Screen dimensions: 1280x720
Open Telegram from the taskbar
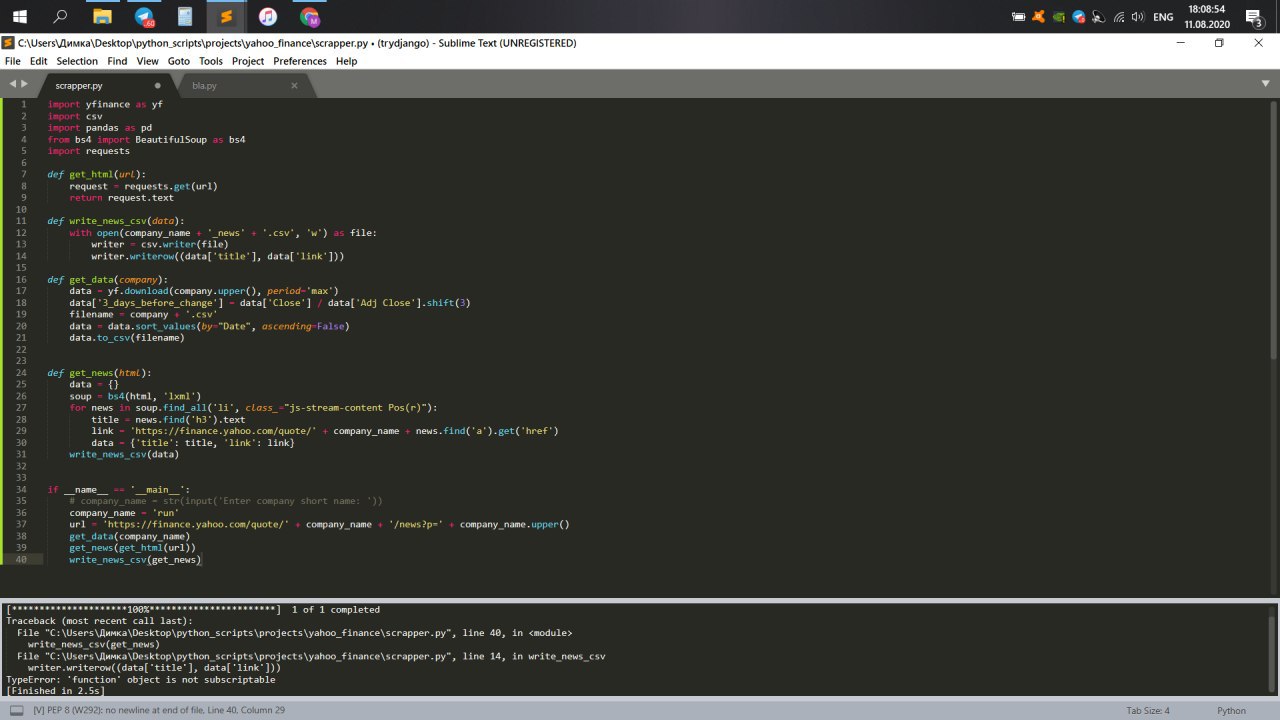(x=144, y=16)
